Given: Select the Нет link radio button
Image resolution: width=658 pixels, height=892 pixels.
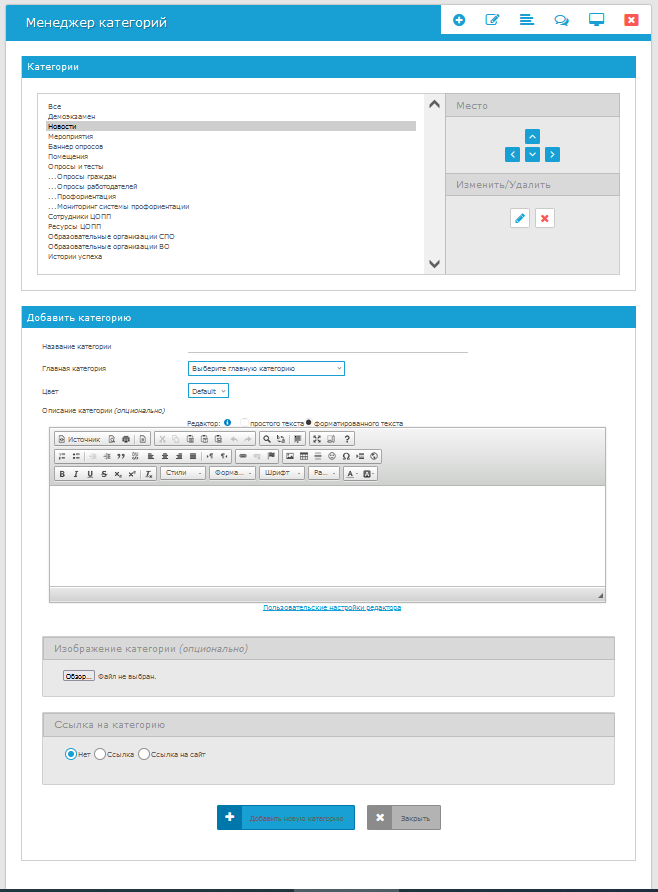Looking at the screenshot, I should [71, 754].
